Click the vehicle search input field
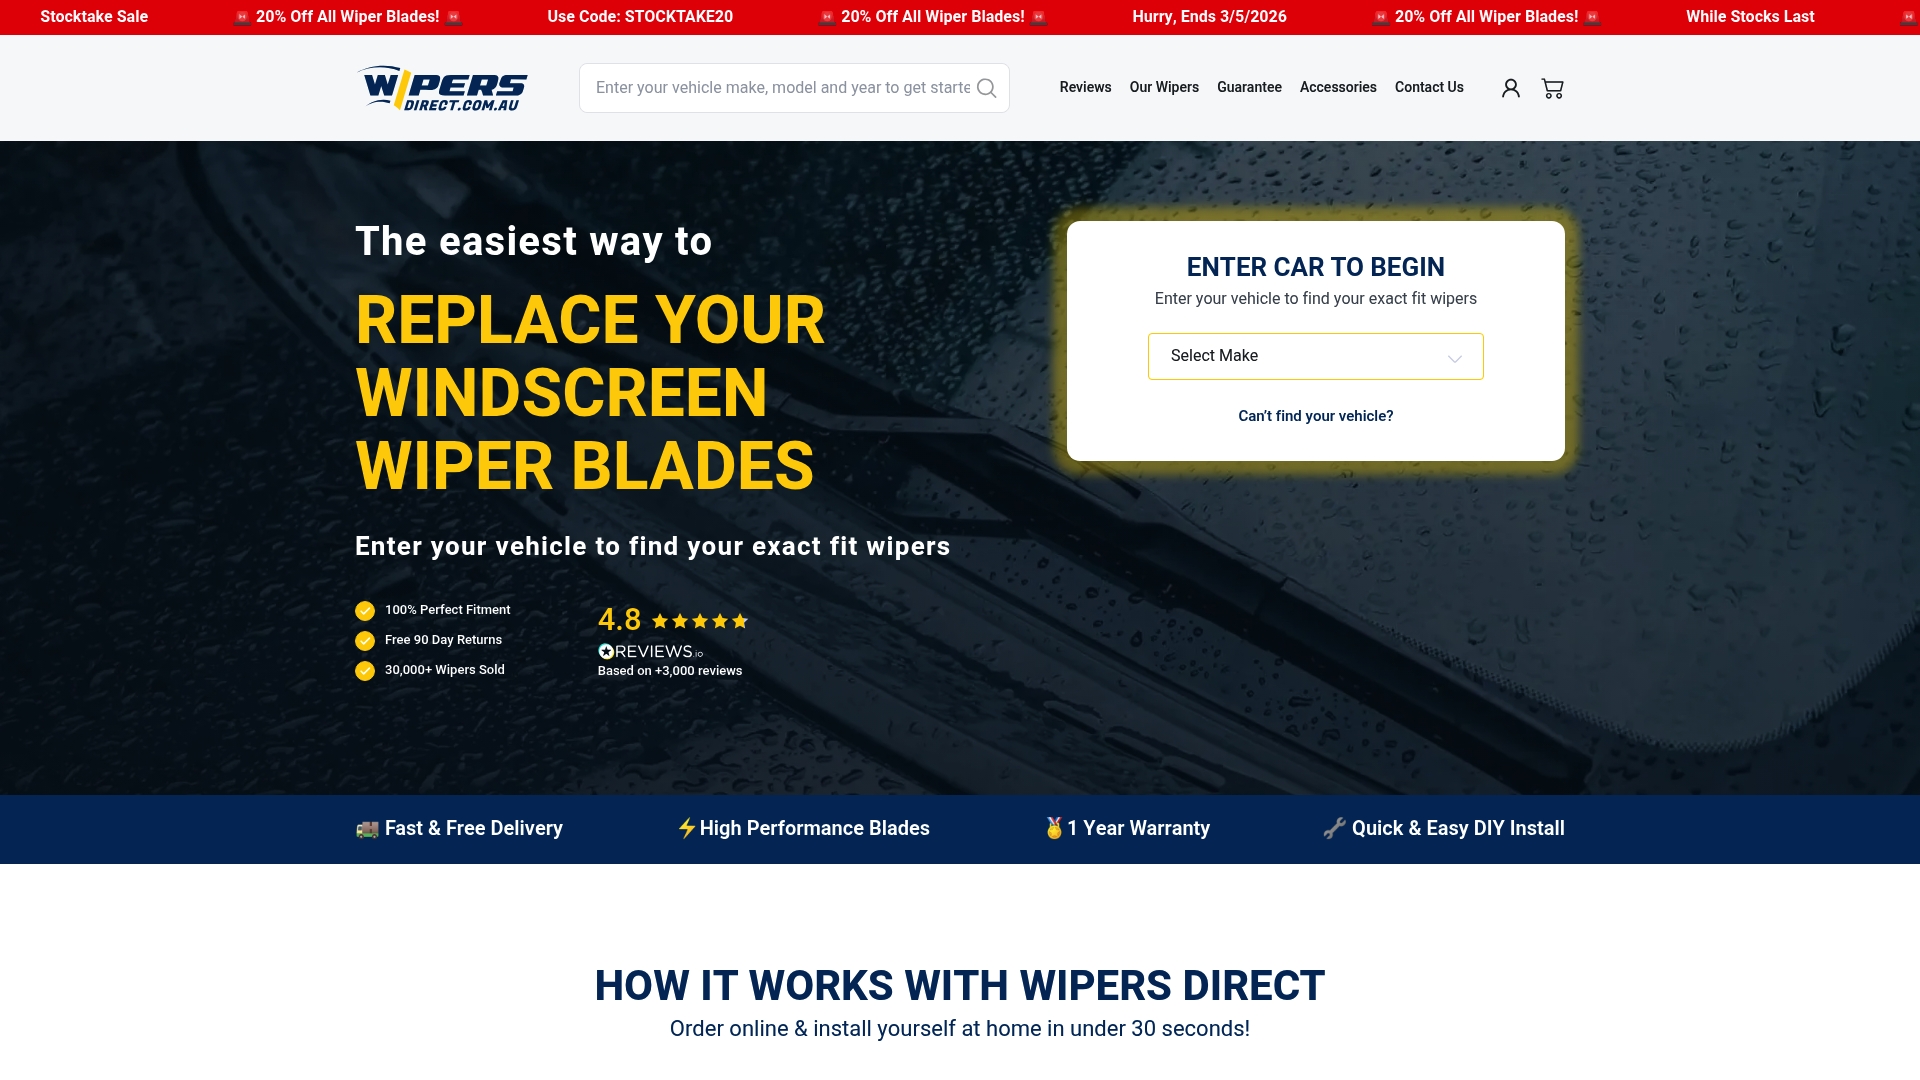Image resolution: width=1920 pixels, height=1080 pixels. pyautogui.click(x=780, y=88)
